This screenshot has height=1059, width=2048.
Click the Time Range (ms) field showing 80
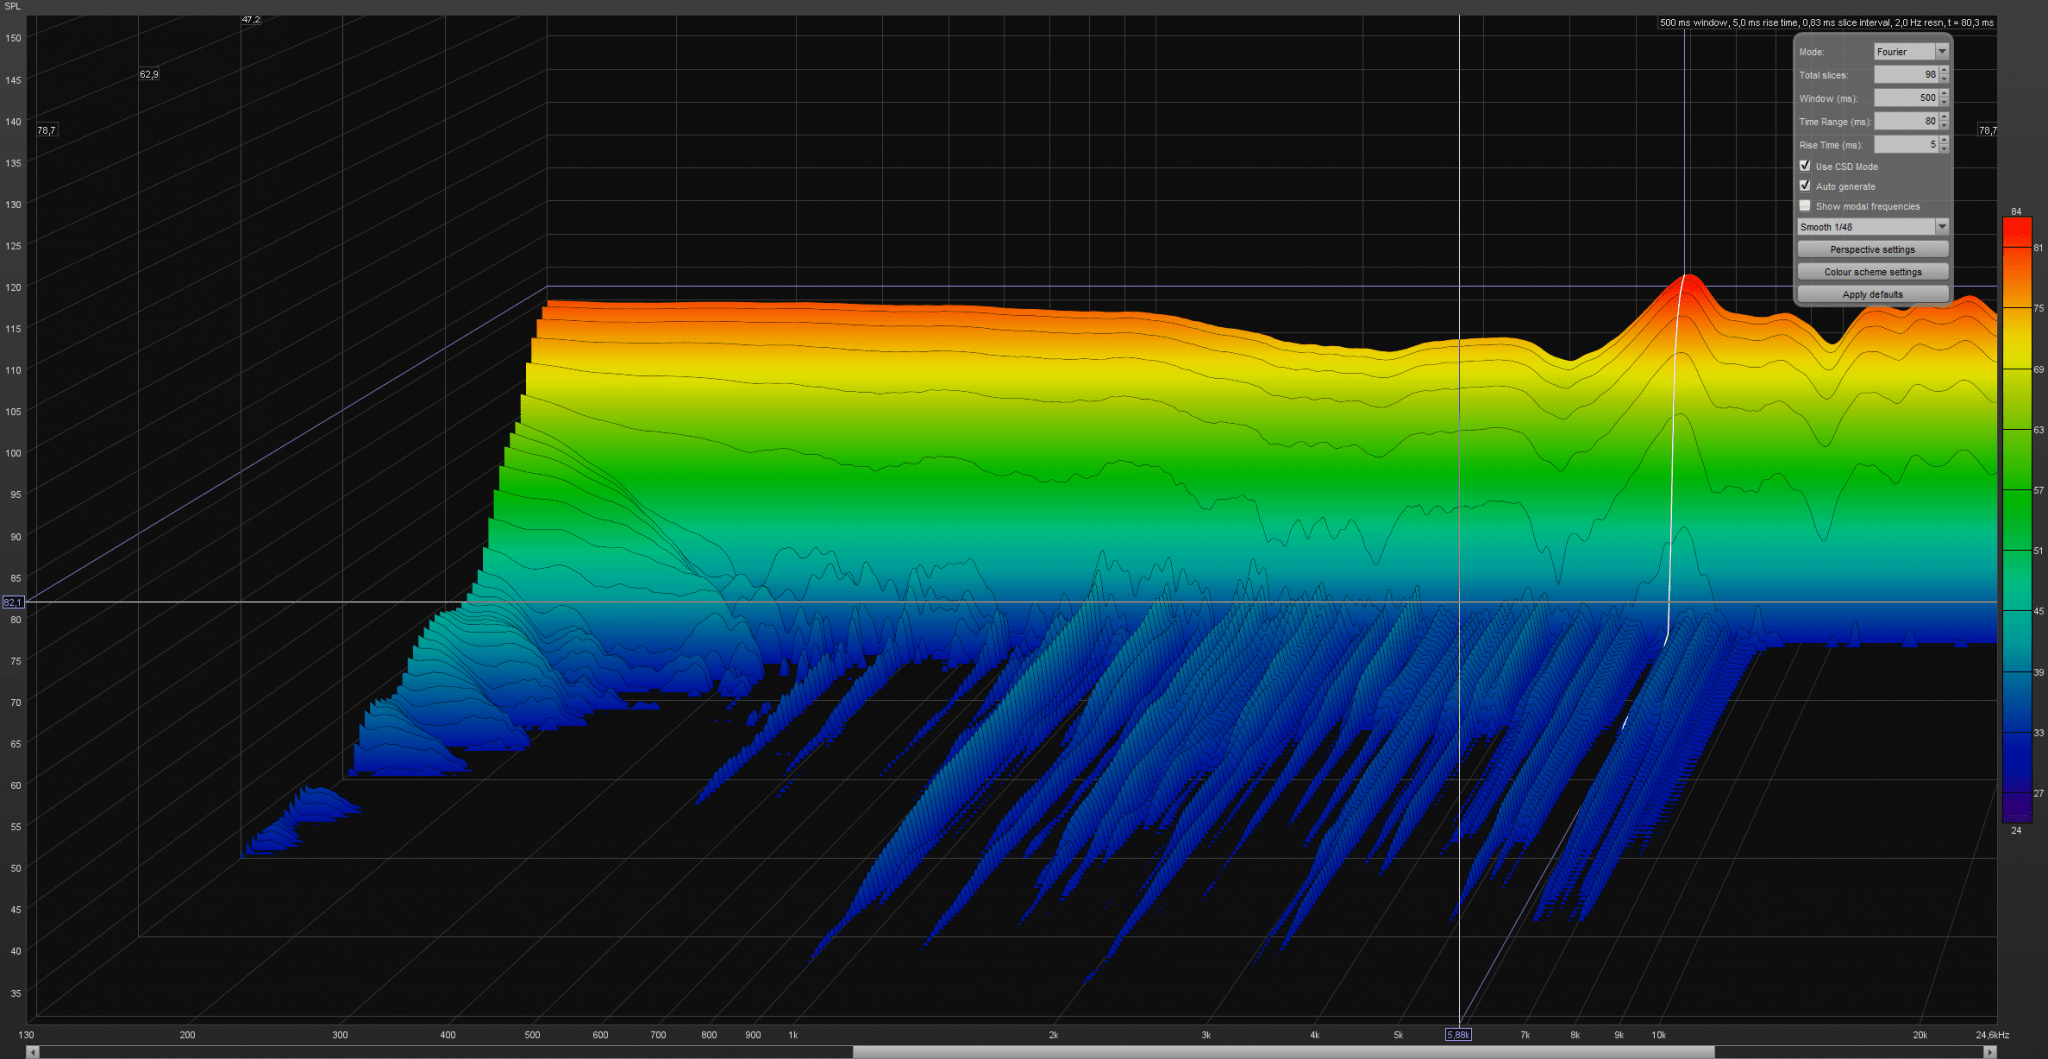(x=1906, y=121)
